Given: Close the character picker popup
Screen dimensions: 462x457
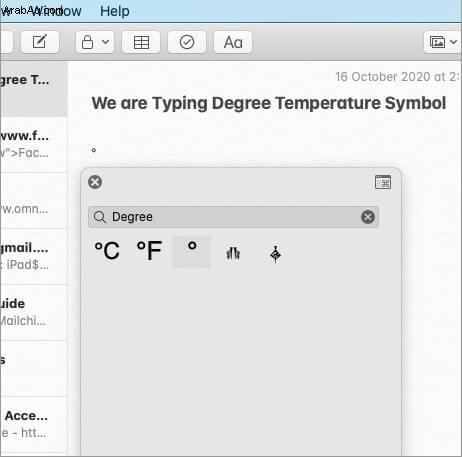Looking at the screenshot, I should click(x=95, y=182).
